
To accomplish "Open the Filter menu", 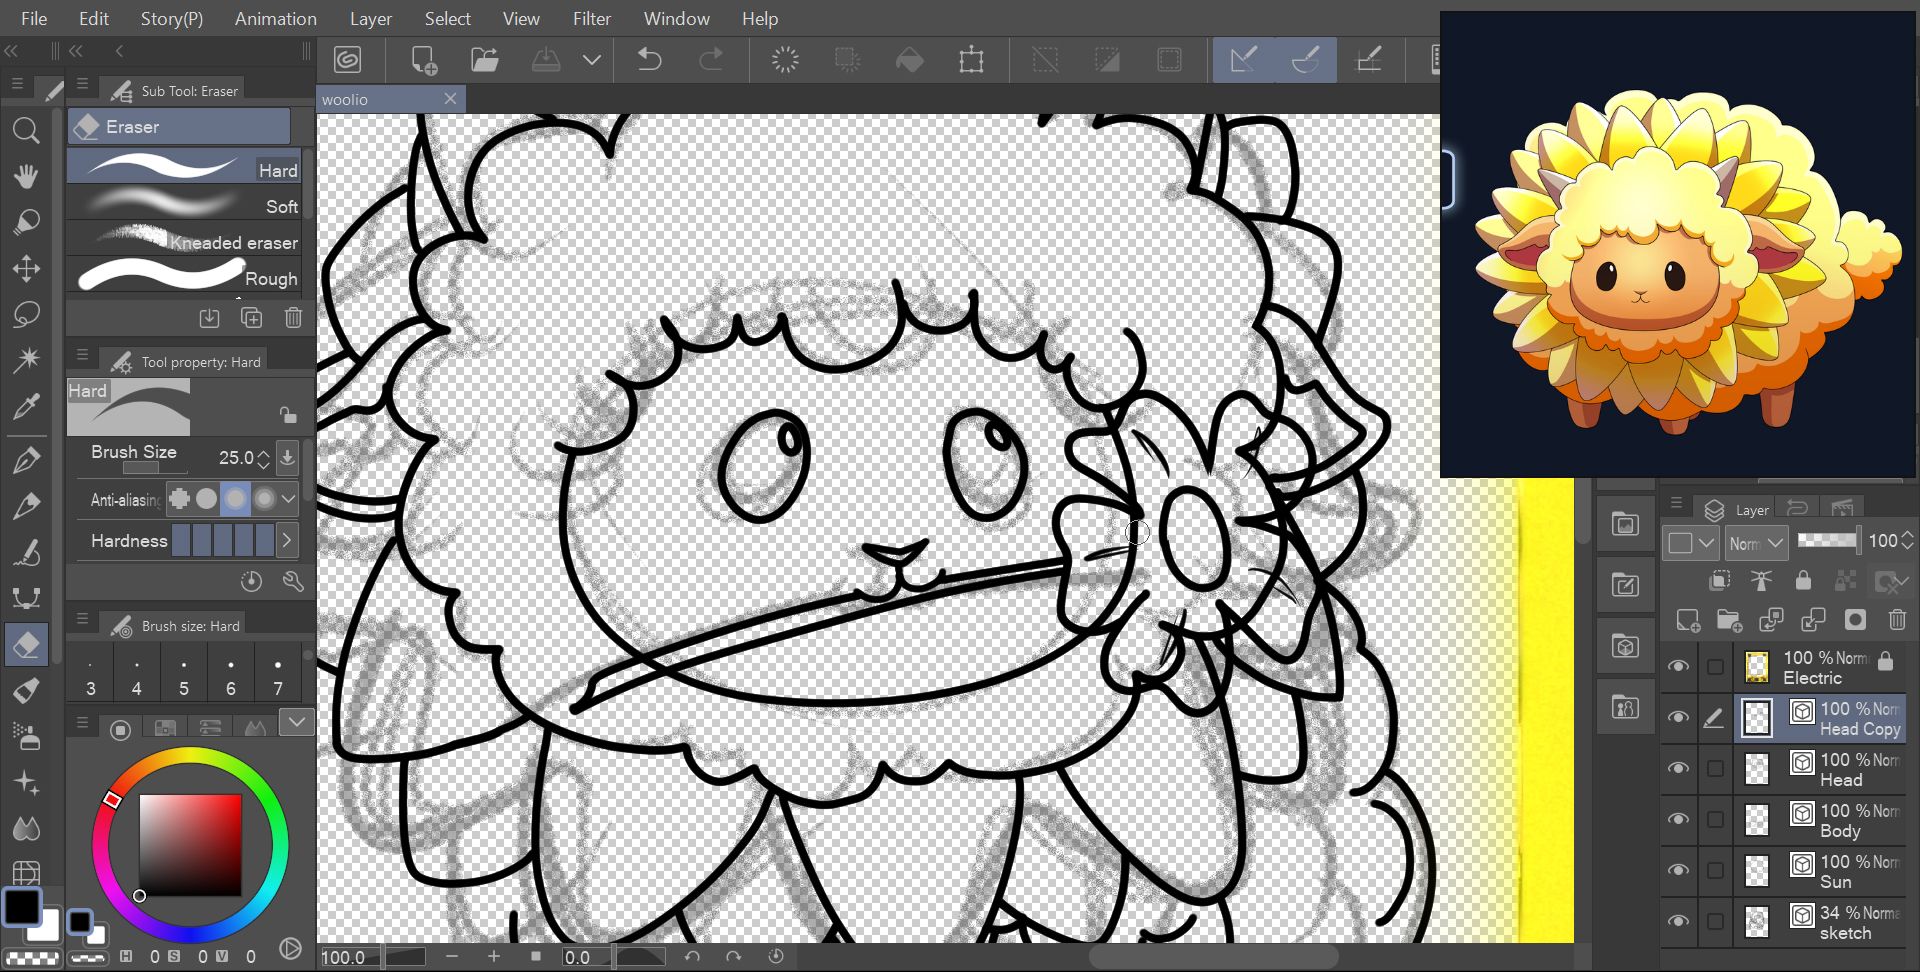I will 592,18.
